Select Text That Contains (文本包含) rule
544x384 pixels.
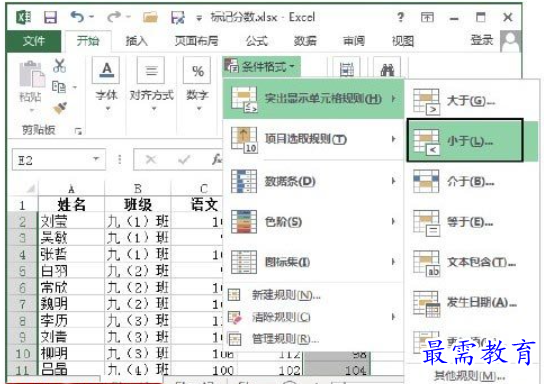click(x=473, y=263)
